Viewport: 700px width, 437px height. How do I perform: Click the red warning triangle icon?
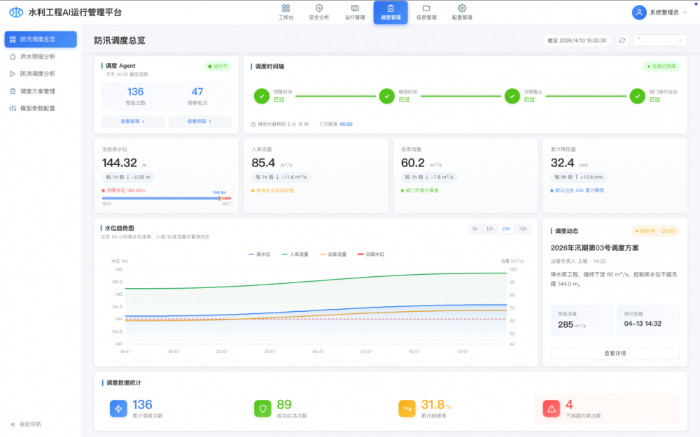pos(550,408)
